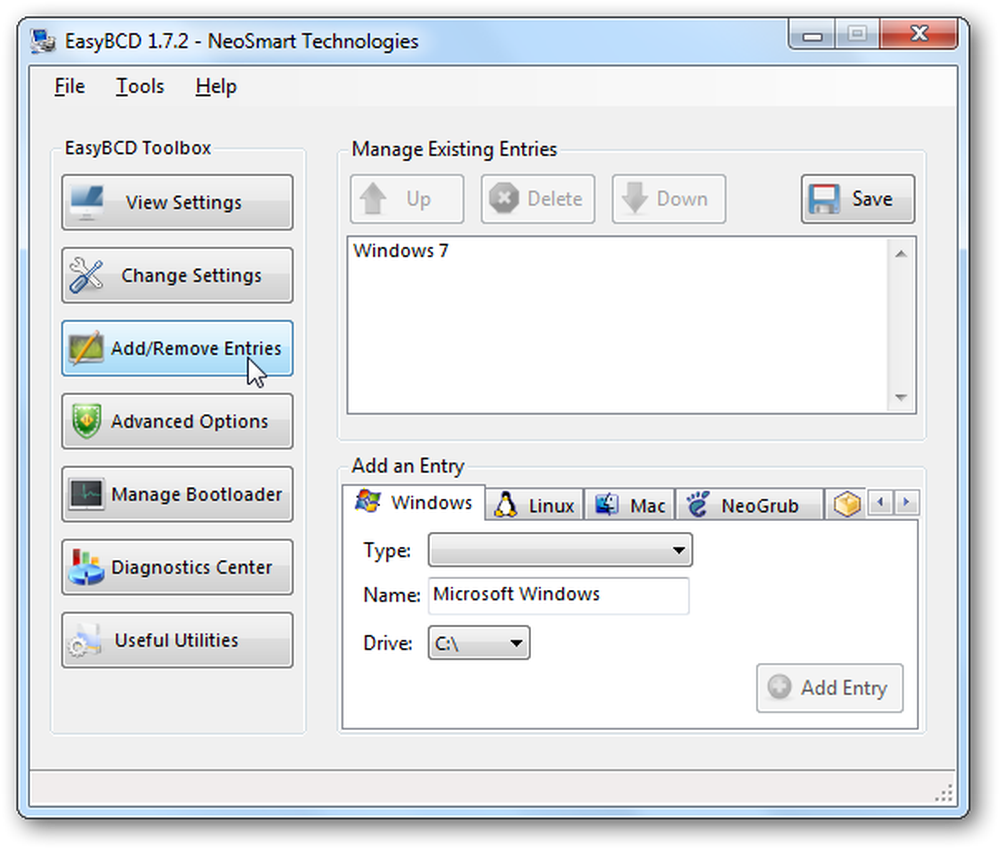1000x849 pixels.
Task: Click the floppy disk Save icon
Action: [824, 199]
